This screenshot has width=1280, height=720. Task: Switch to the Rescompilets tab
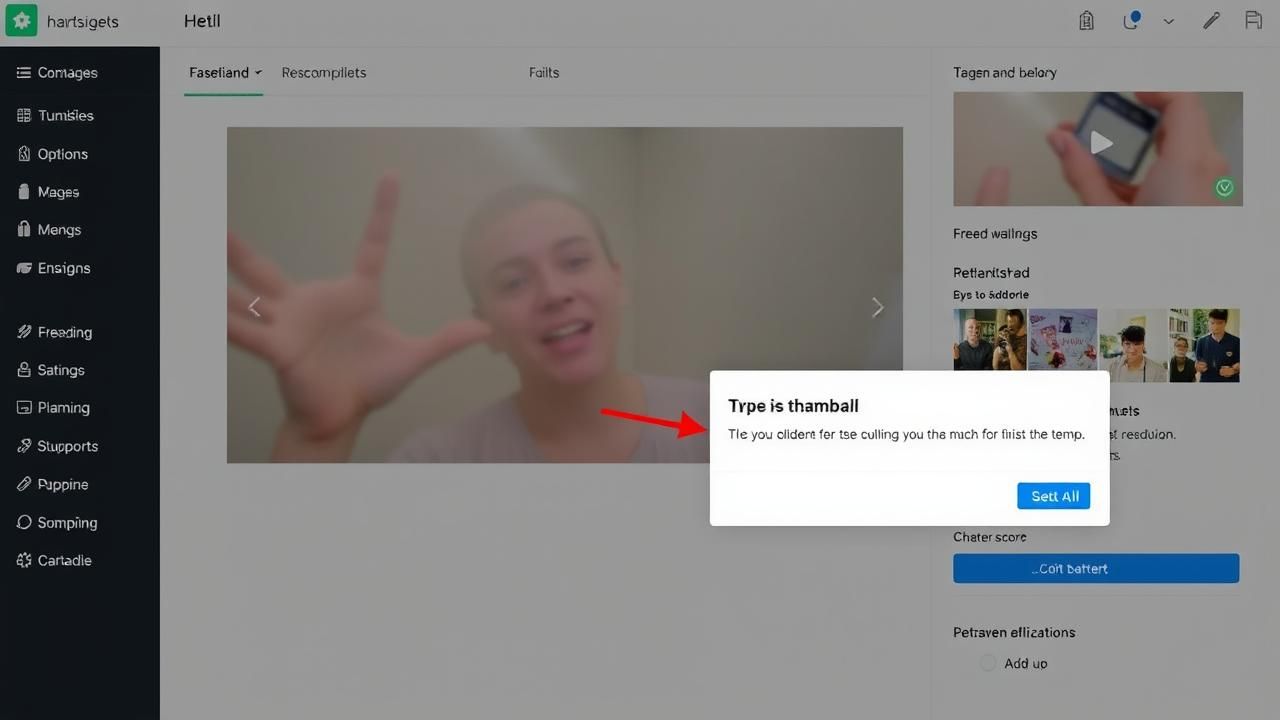(323, 73)
